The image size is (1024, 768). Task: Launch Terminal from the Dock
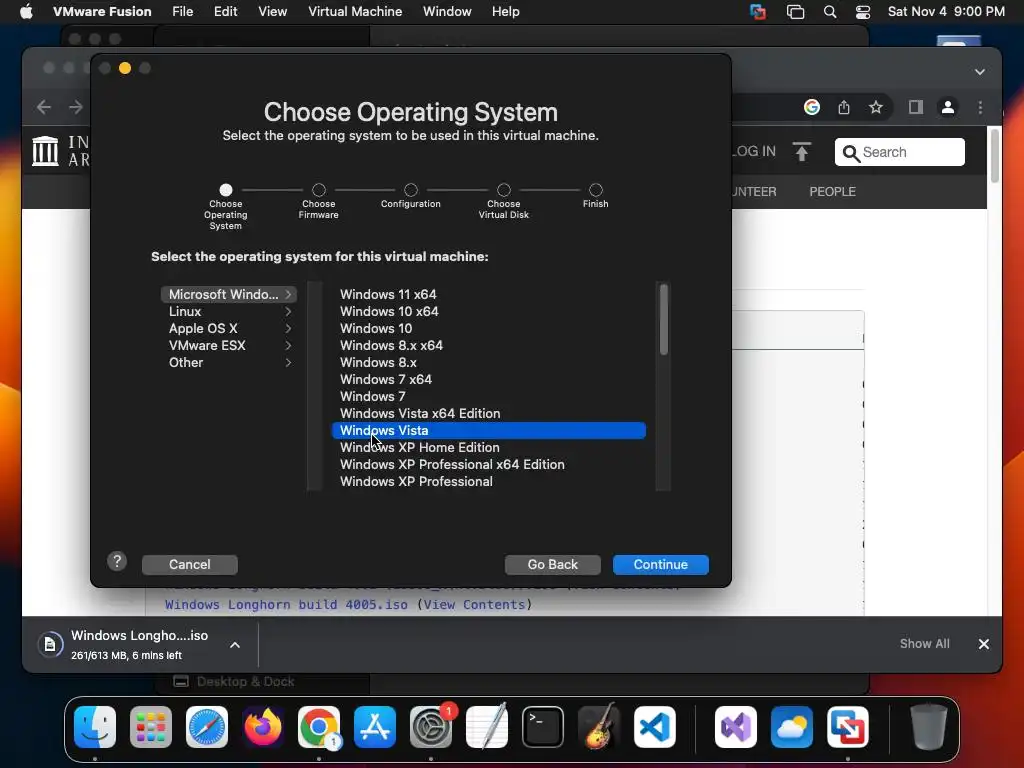click(543, 728)
